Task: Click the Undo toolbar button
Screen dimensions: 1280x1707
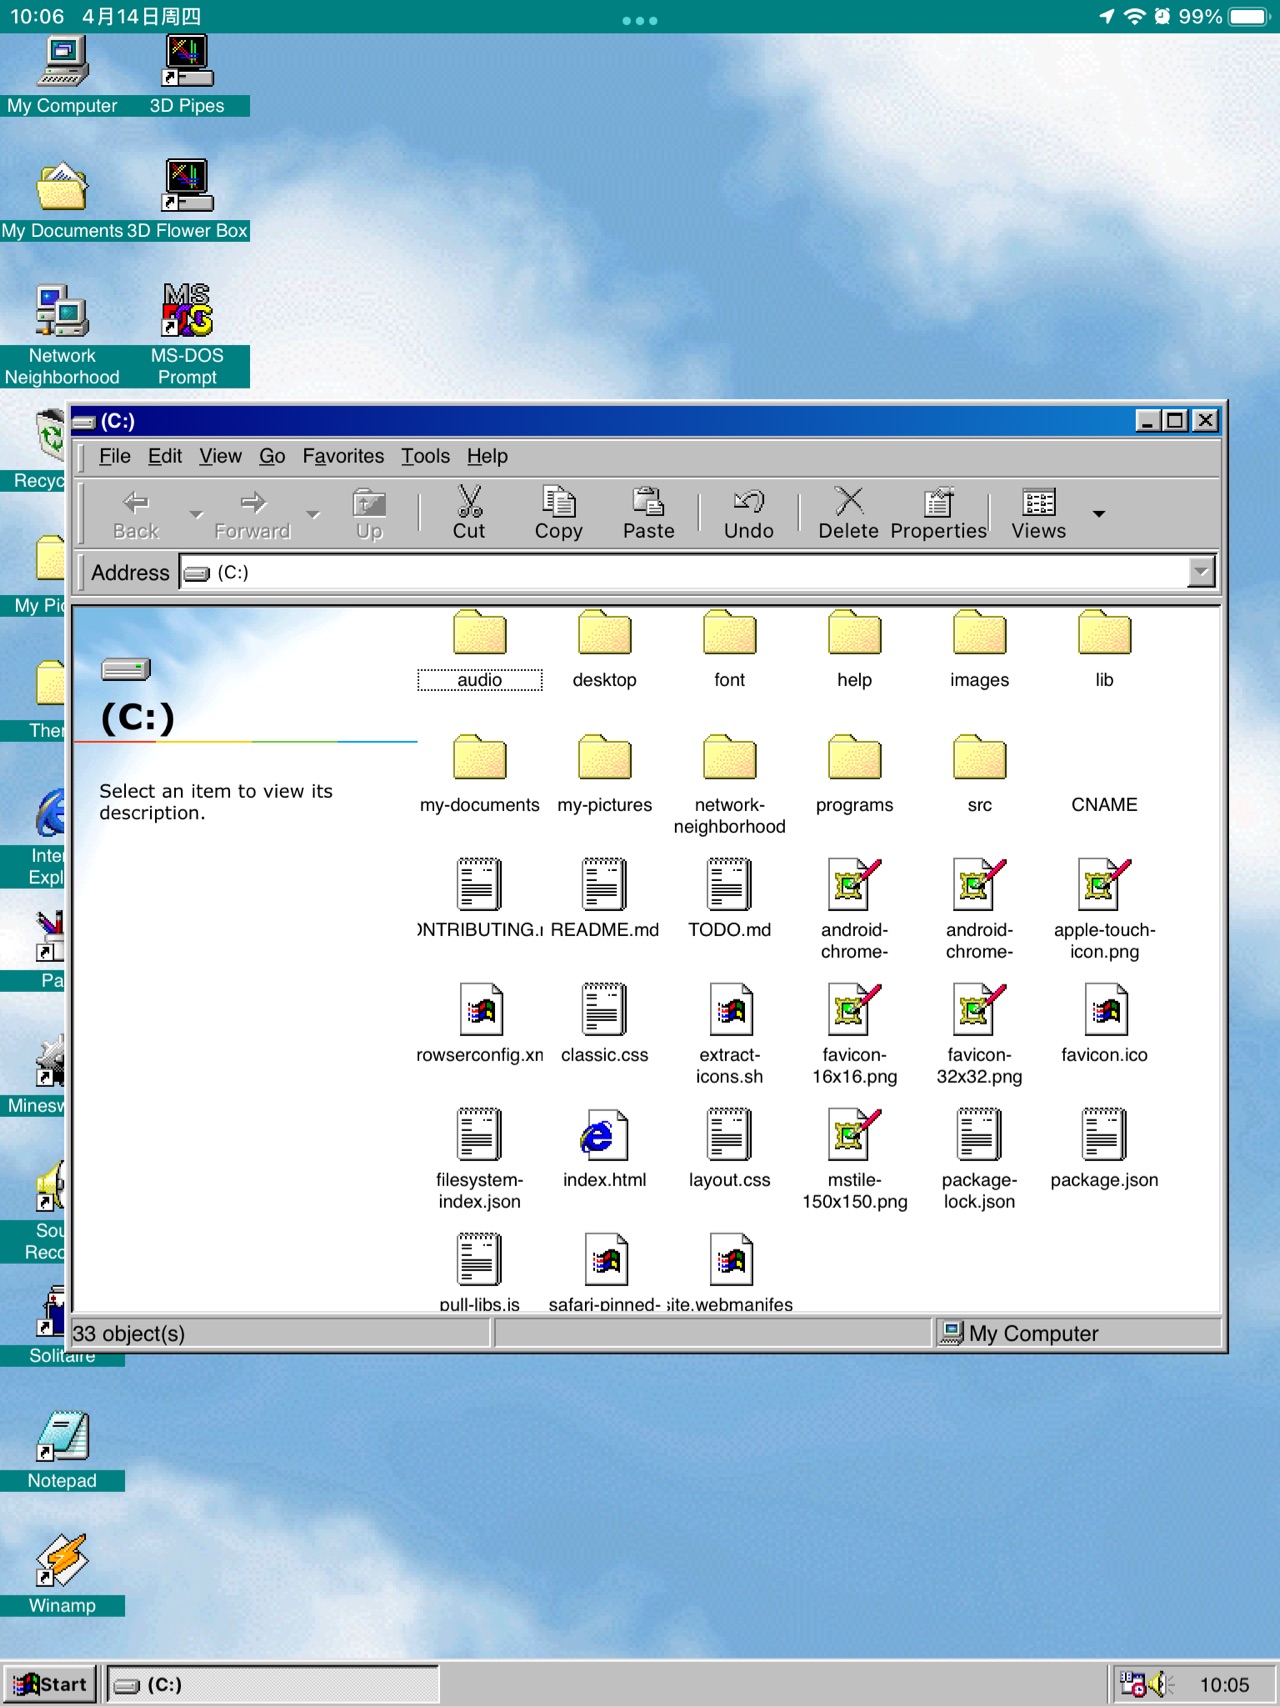Action: (748, 513)
